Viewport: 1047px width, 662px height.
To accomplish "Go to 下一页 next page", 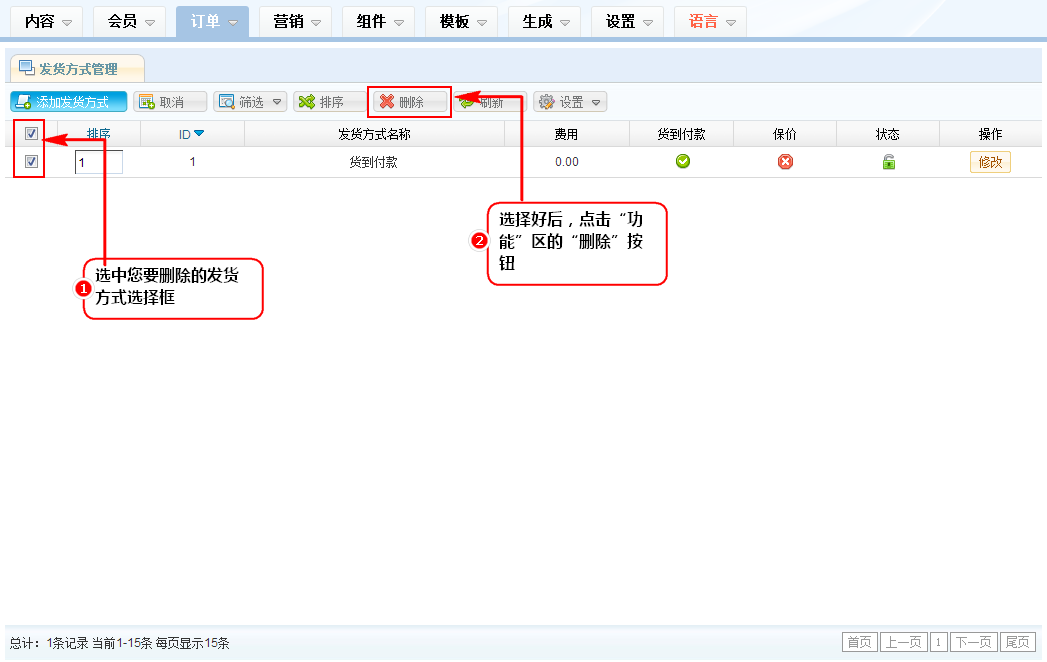I will coord(973,642).
